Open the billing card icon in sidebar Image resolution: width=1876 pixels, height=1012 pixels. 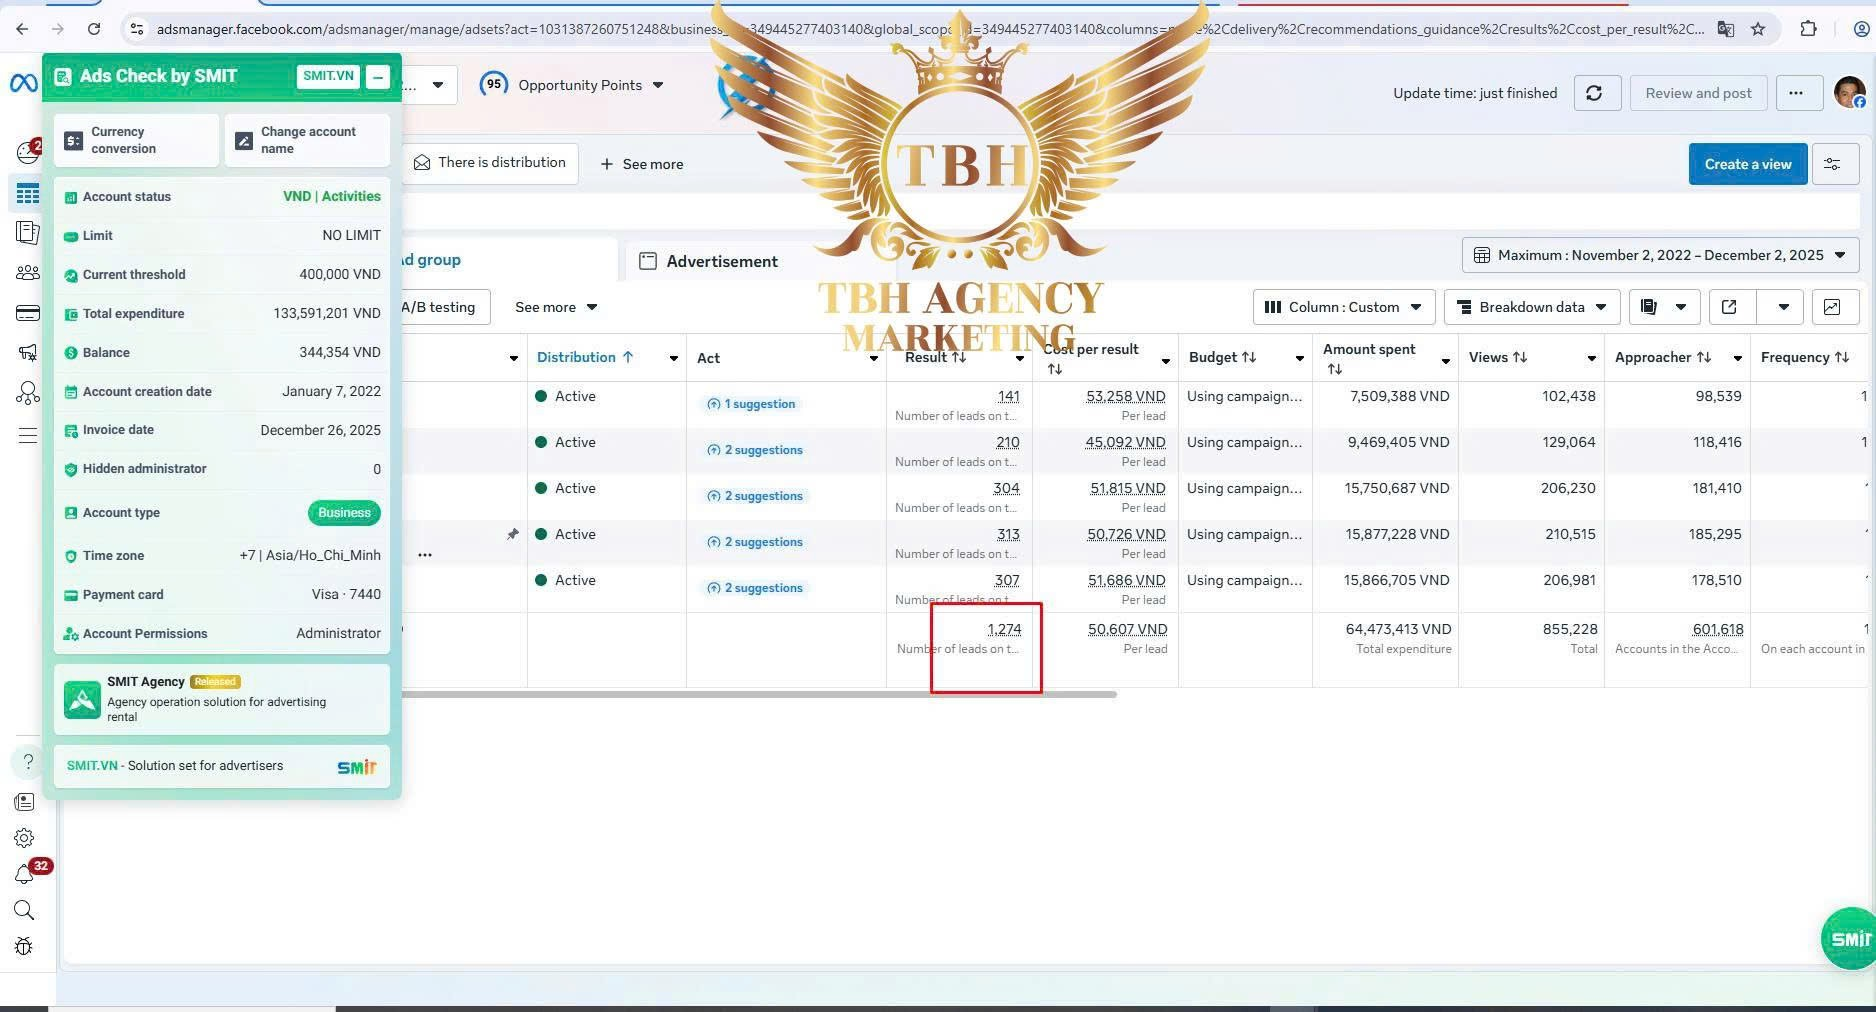[27, 314]
